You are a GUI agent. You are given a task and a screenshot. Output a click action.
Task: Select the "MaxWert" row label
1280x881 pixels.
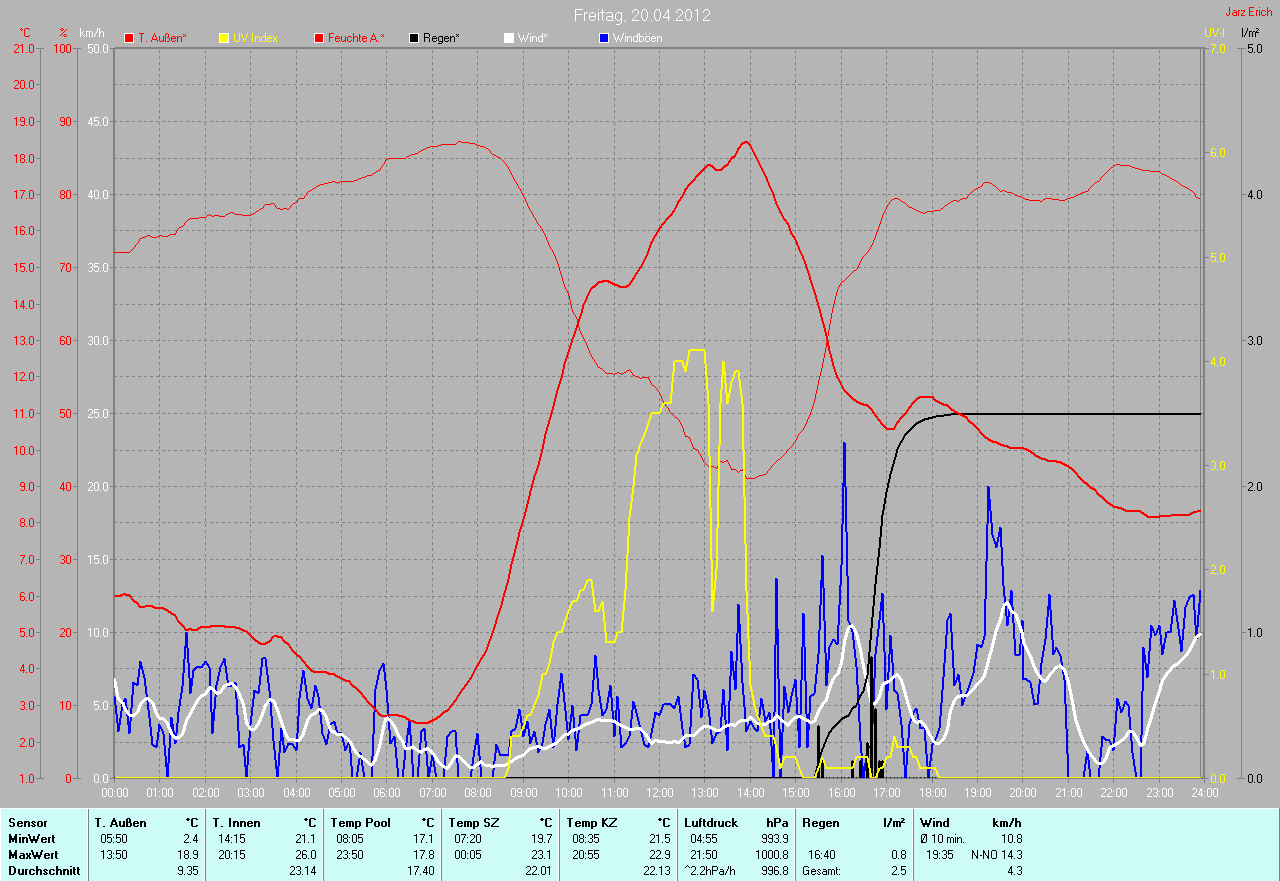click(x=33, y=855)
